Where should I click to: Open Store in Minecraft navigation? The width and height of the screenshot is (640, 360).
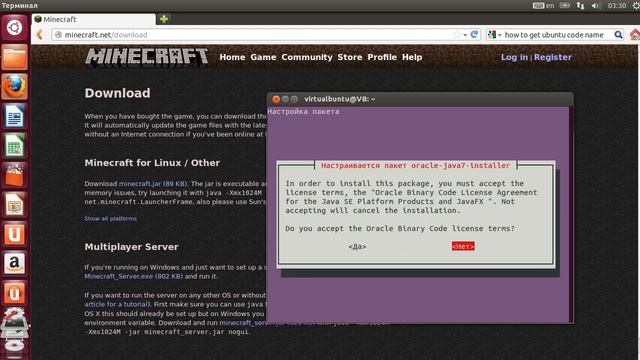pos(350,57)
